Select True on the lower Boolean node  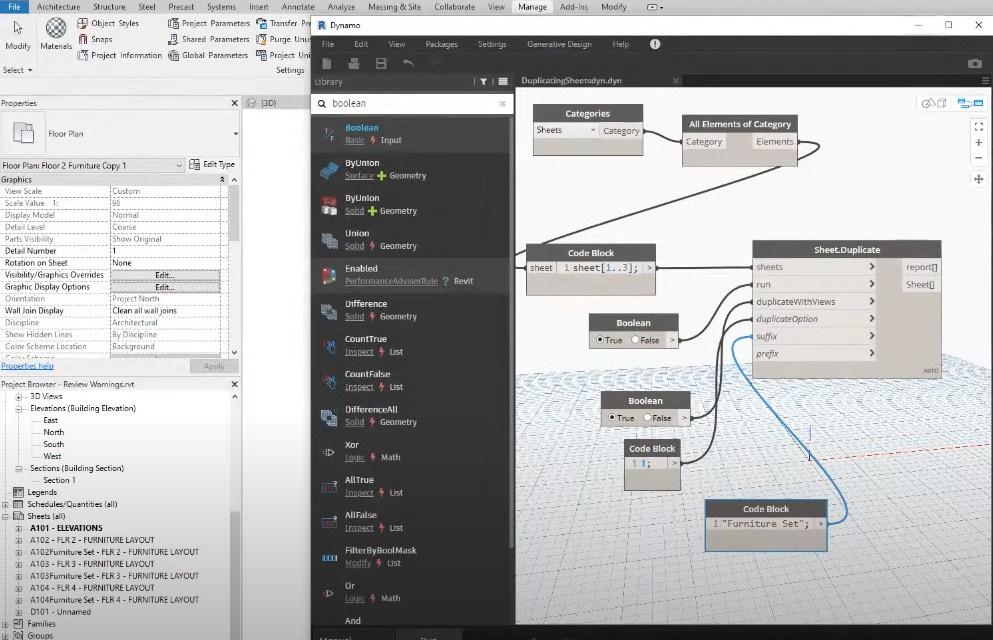pos(612,418)
